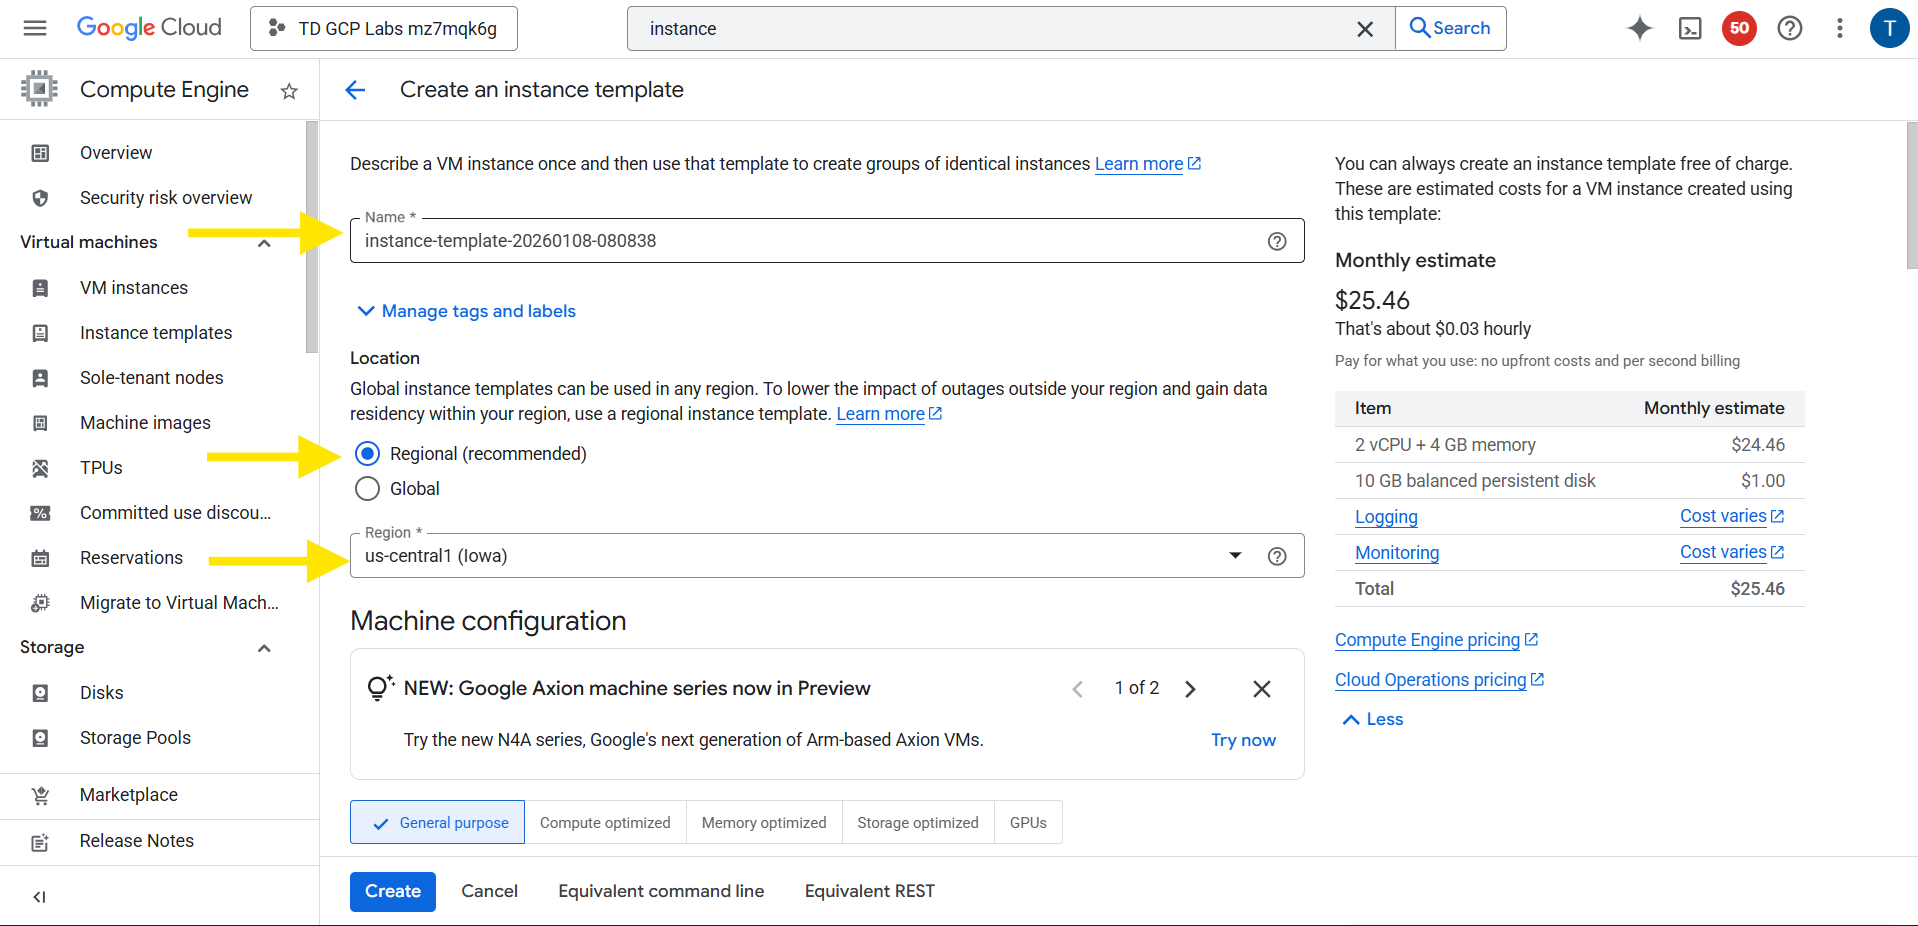Switch to the GPUs machine tab
Image resolution: width=1918 pixels, height=926 pixels.
pyautogui.click(x=1027, y=822)
